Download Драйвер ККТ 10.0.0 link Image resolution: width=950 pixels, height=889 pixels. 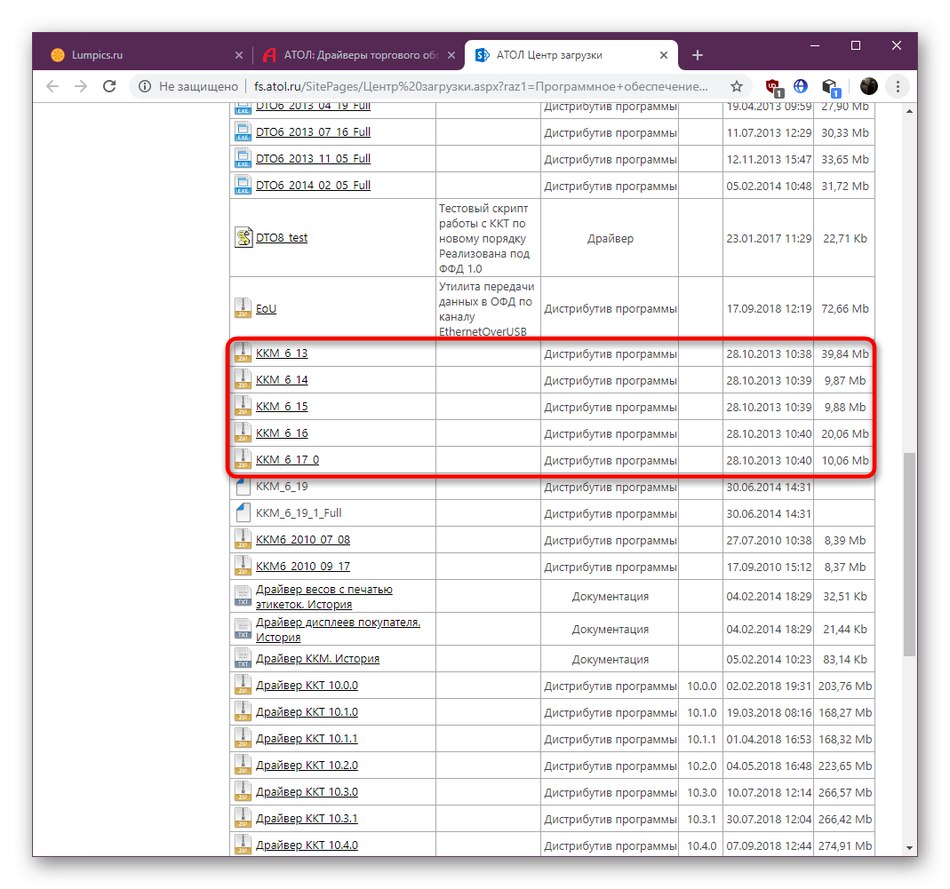point(307,685)
